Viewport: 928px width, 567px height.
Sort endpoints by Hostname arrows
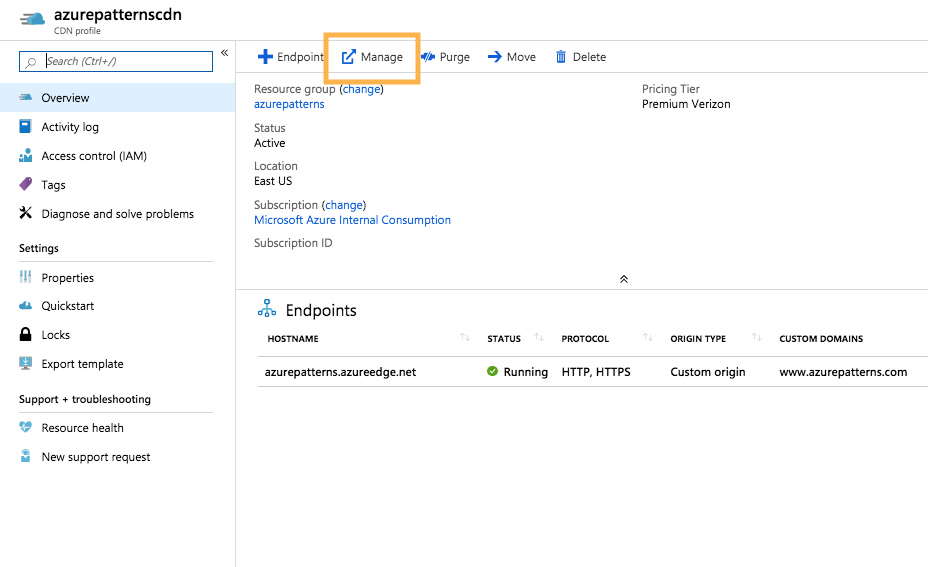465,337
